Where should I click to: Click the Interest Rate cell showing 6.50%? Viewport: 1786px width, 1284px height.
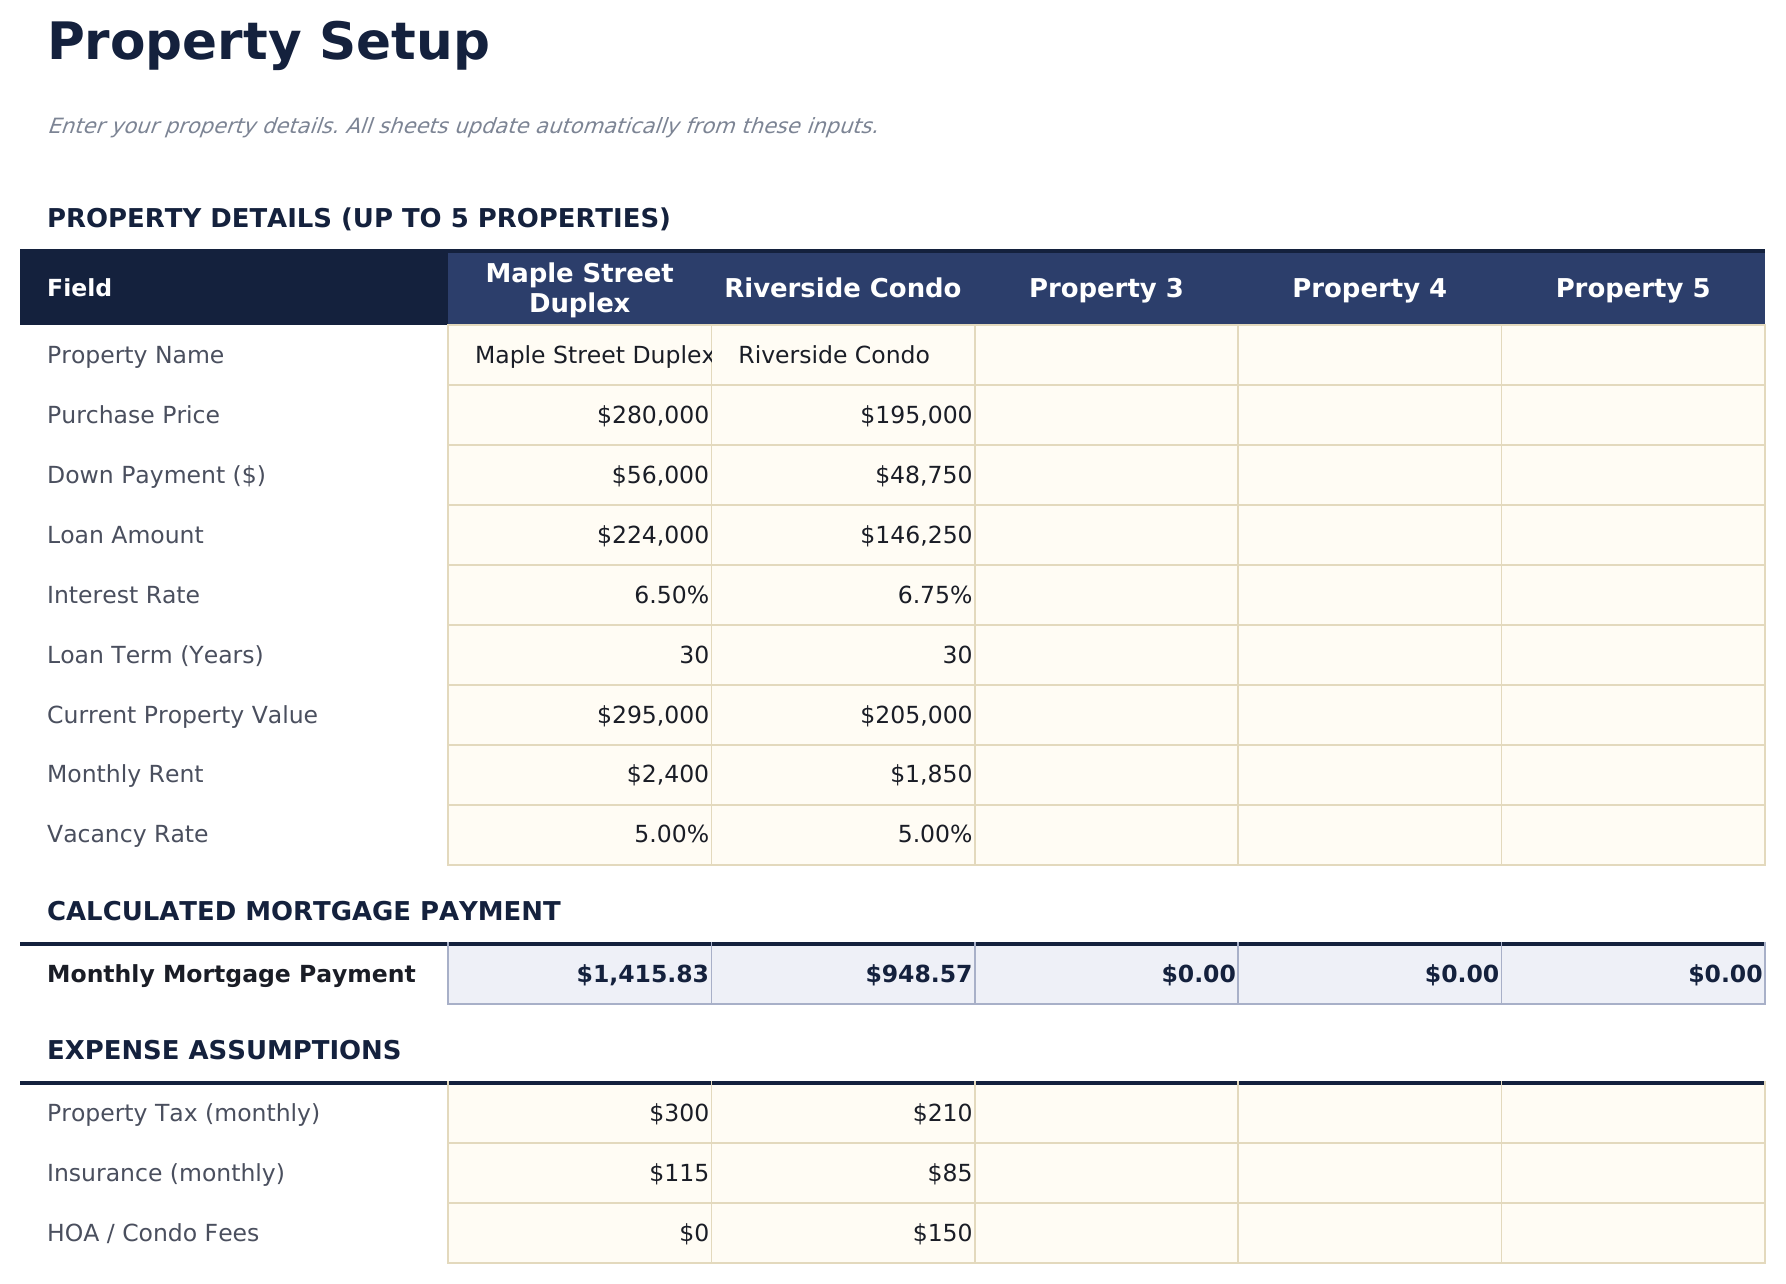click(580, 594)
